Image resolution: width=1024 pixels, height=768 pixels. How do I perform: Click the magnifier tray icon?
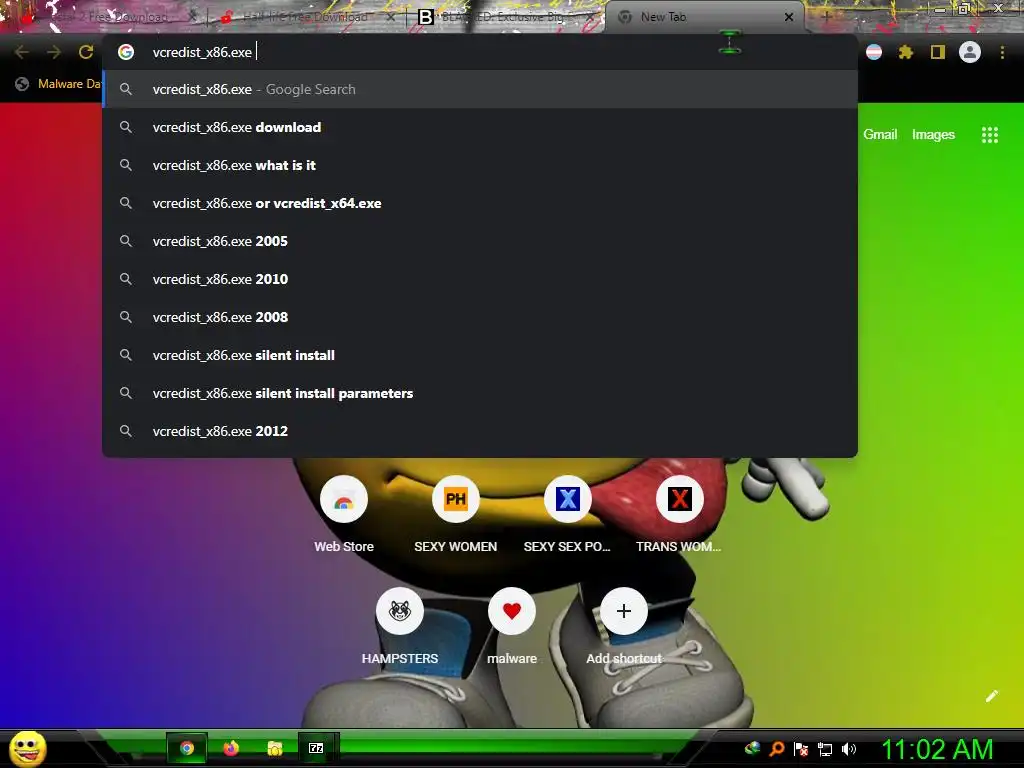pos(777,749)
